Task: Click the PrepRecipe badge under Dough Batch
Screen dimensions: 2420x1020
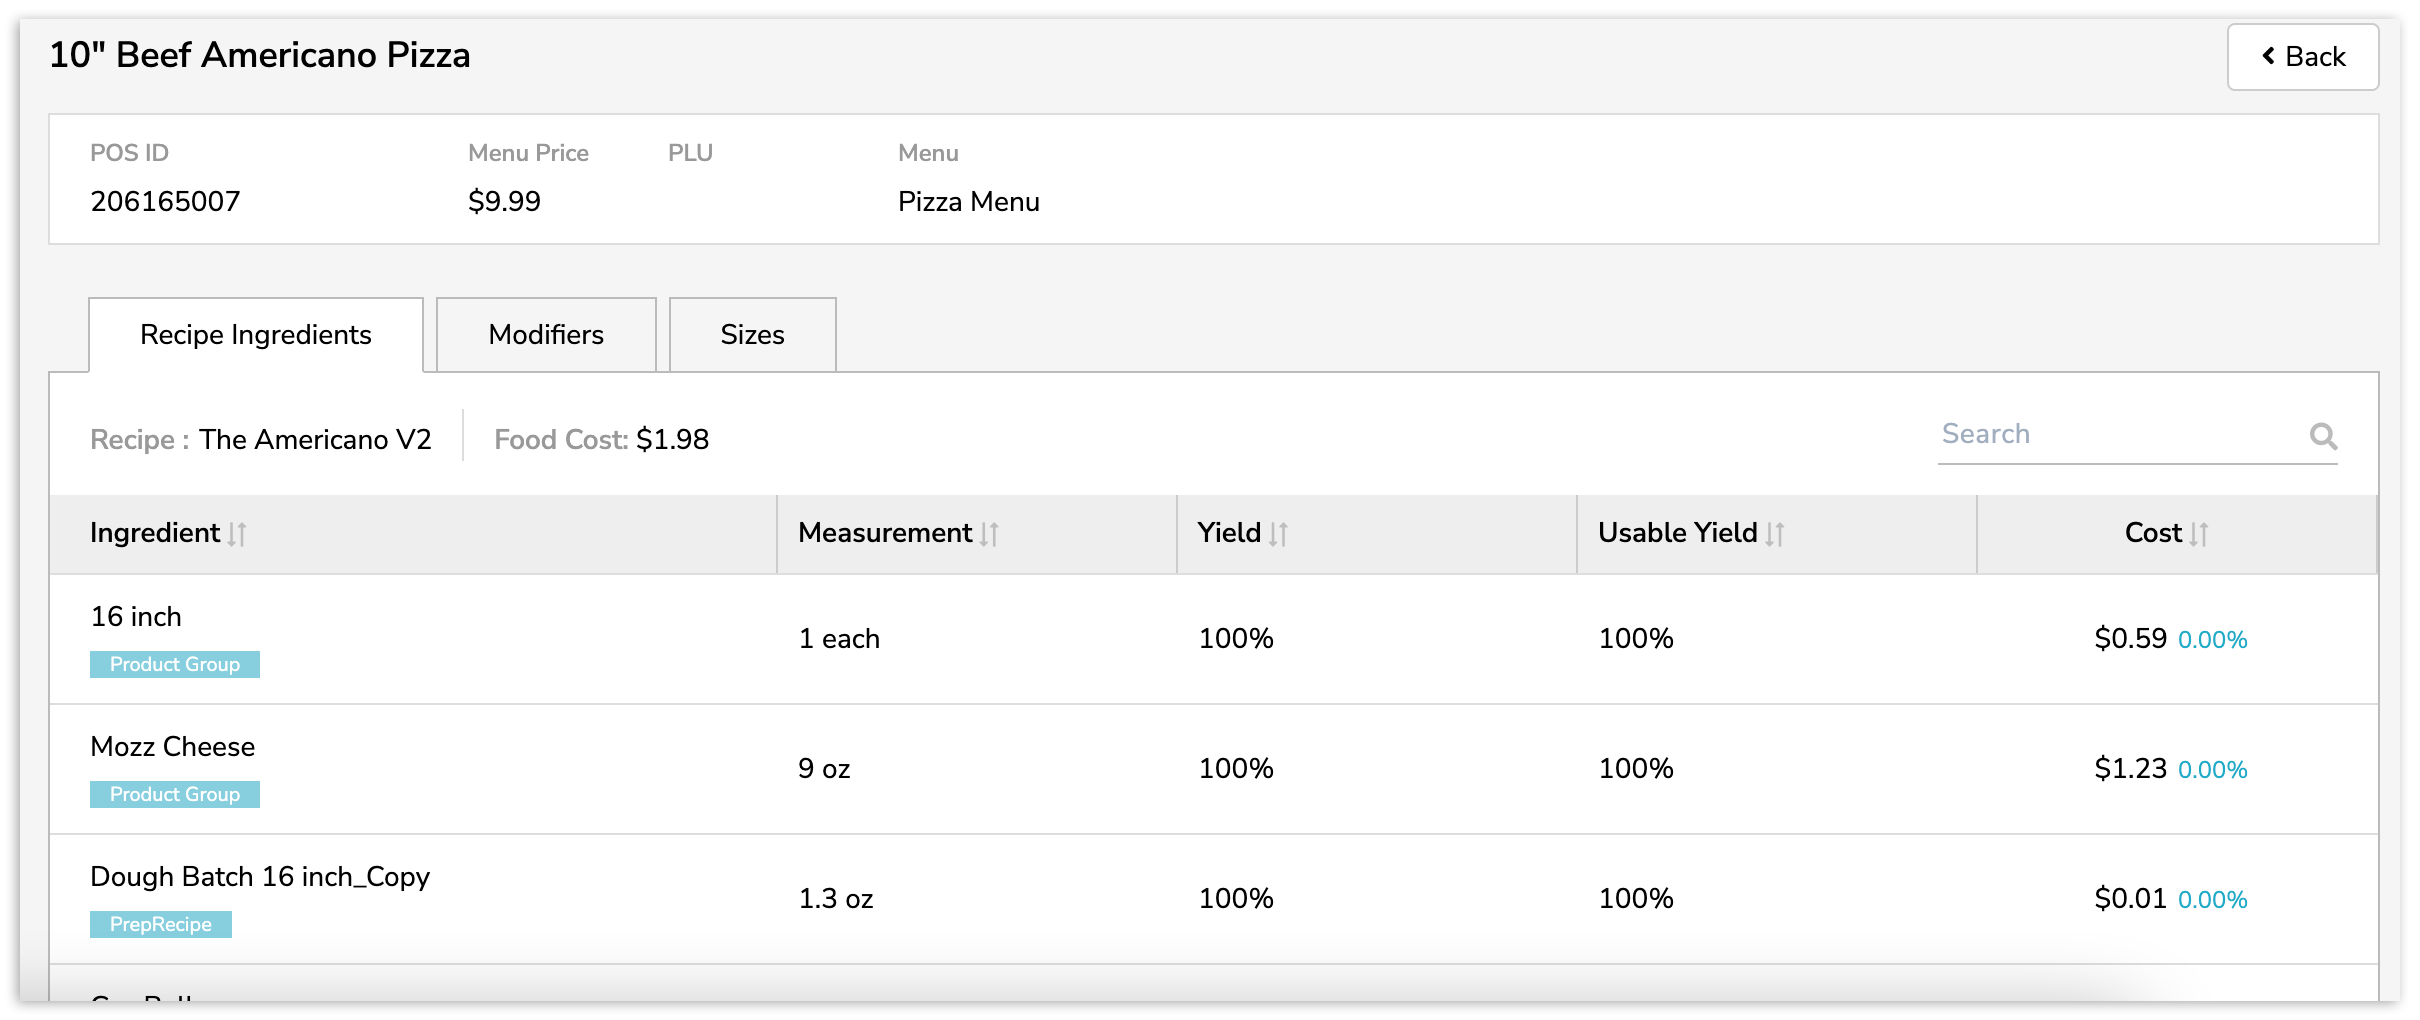Action: click(x=161, y=924)
